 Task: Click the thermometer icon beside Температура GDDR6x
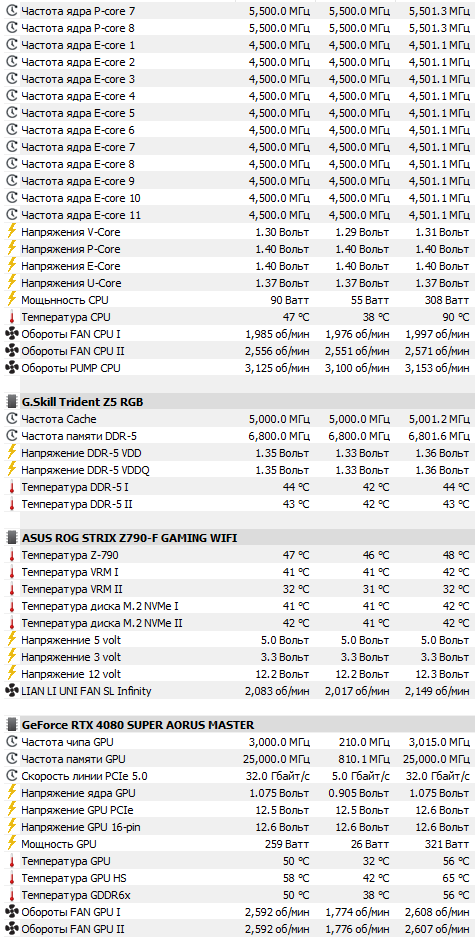coord(11,895)
